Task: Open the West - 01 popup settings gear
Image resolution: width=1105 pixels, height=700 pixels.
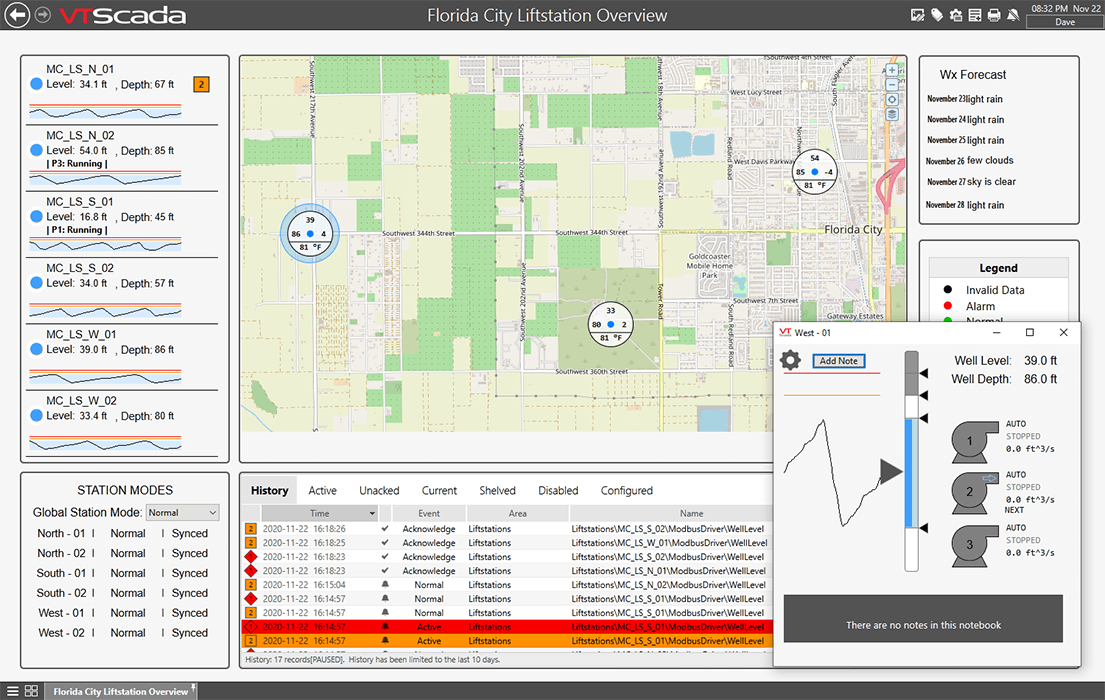Action: click(791, 360)
